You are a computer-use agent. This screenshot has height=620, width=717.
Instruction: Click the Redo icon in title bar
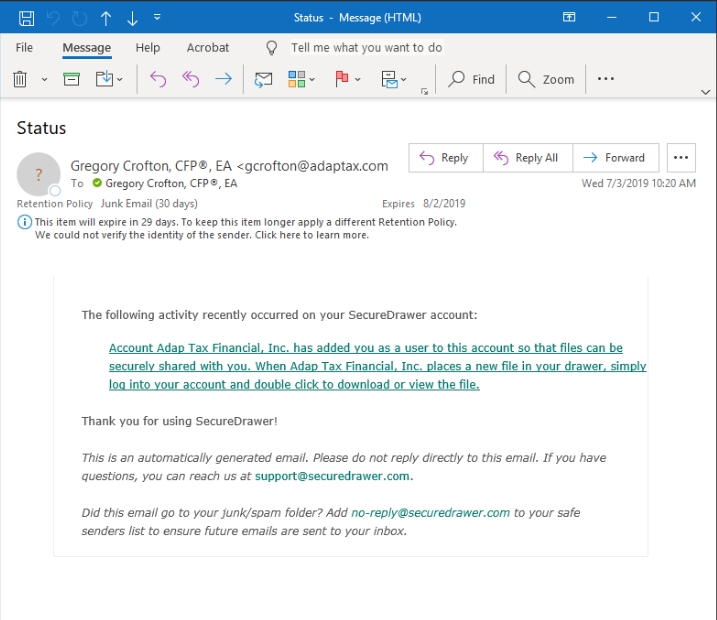tap(80, 18)
